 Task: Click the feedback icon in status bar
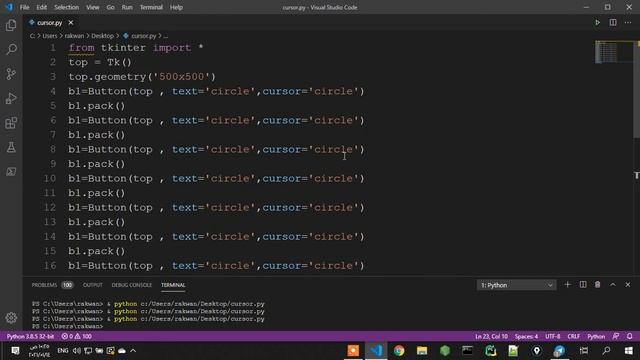[616, 336]
